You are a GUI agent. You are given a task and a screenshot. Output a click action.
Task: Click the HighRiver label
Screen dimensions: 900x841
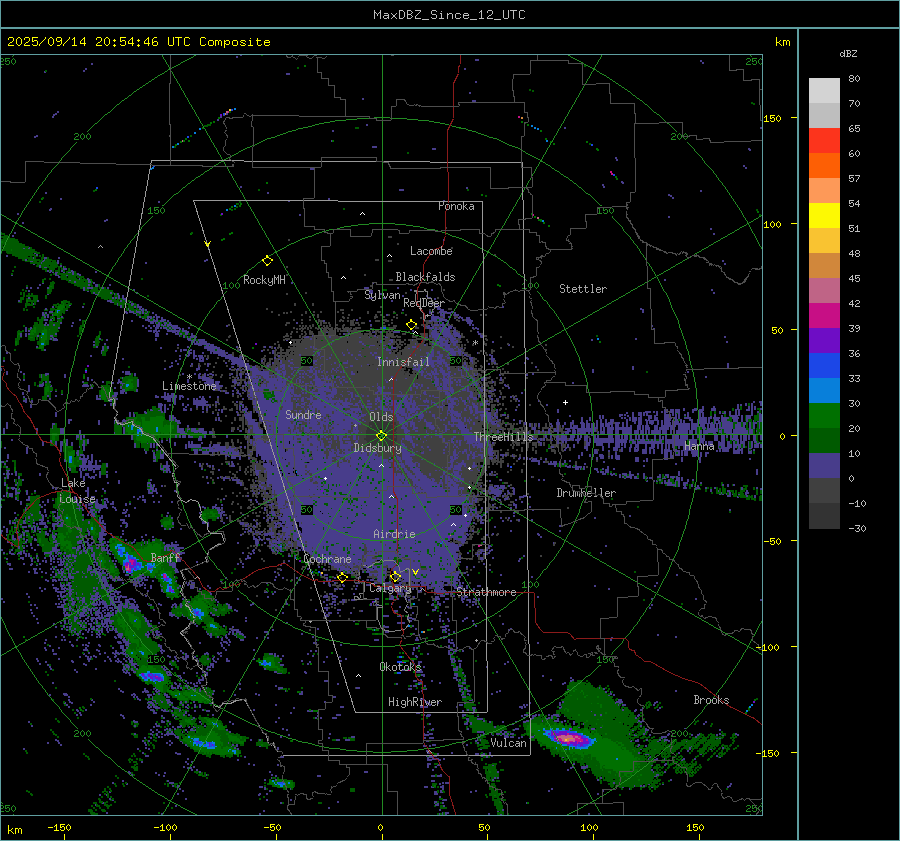pyautogui.click(x=414, y=702)
